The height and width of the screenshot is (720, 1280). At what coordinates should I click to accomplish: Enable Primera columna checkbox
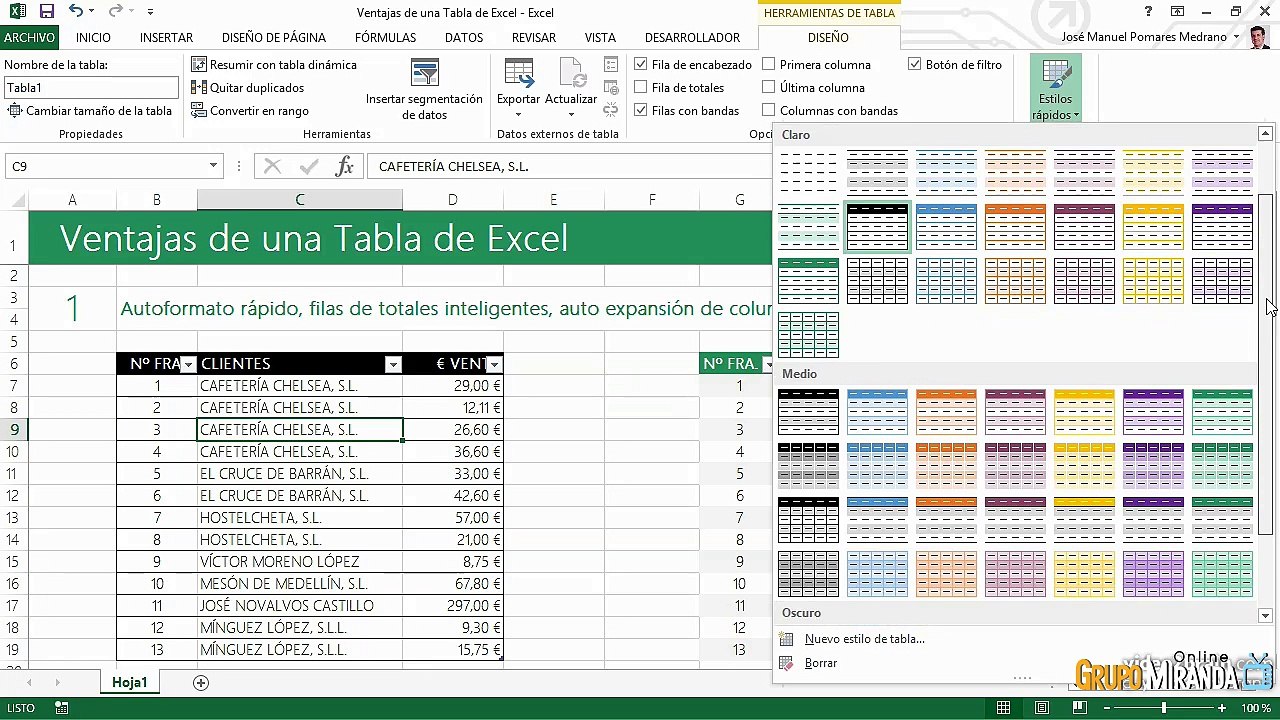point(769,65)
